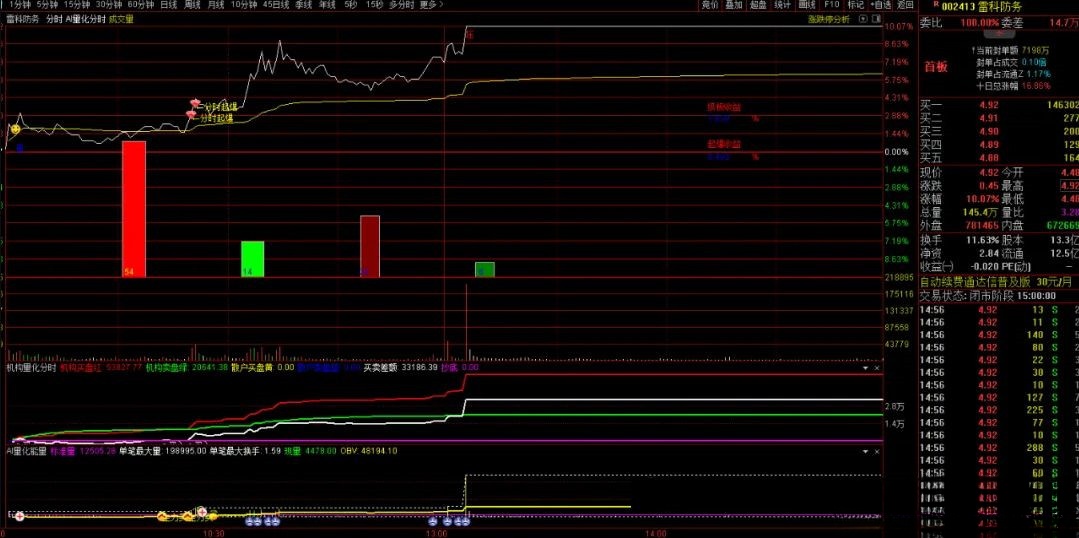The image size is (1079, 538).
Task: Open the 涨跌停分析 link
Action: click(x=828, y=18)
